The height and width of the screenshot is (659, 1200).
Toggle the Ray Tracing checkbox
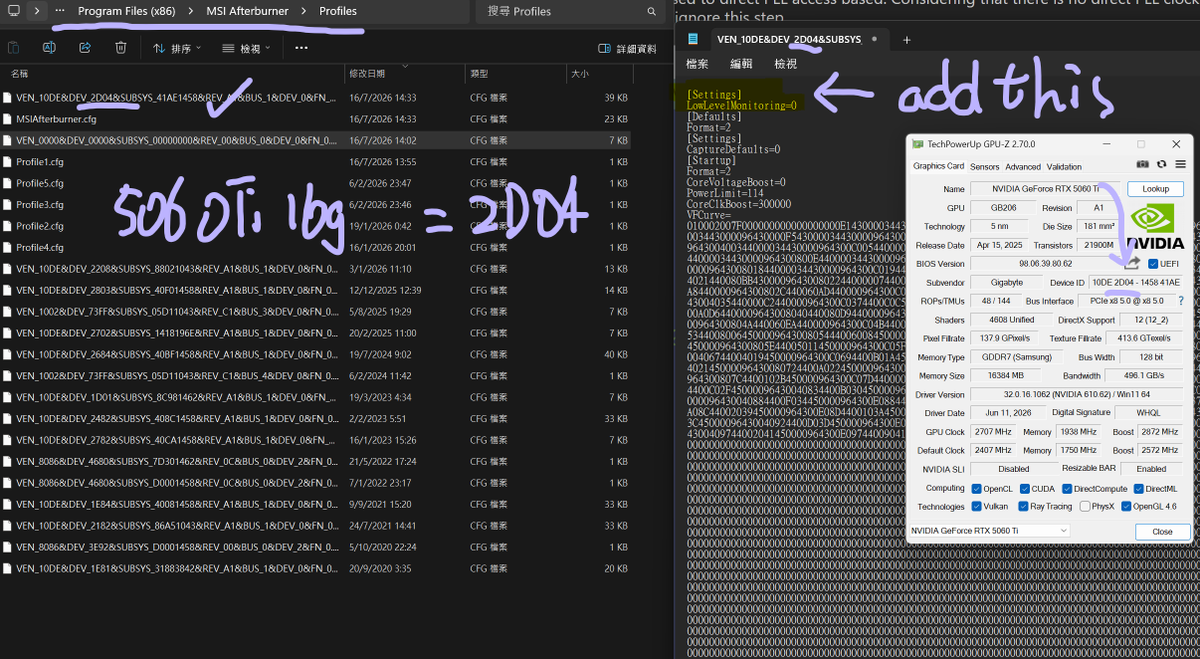[1024, 507]
